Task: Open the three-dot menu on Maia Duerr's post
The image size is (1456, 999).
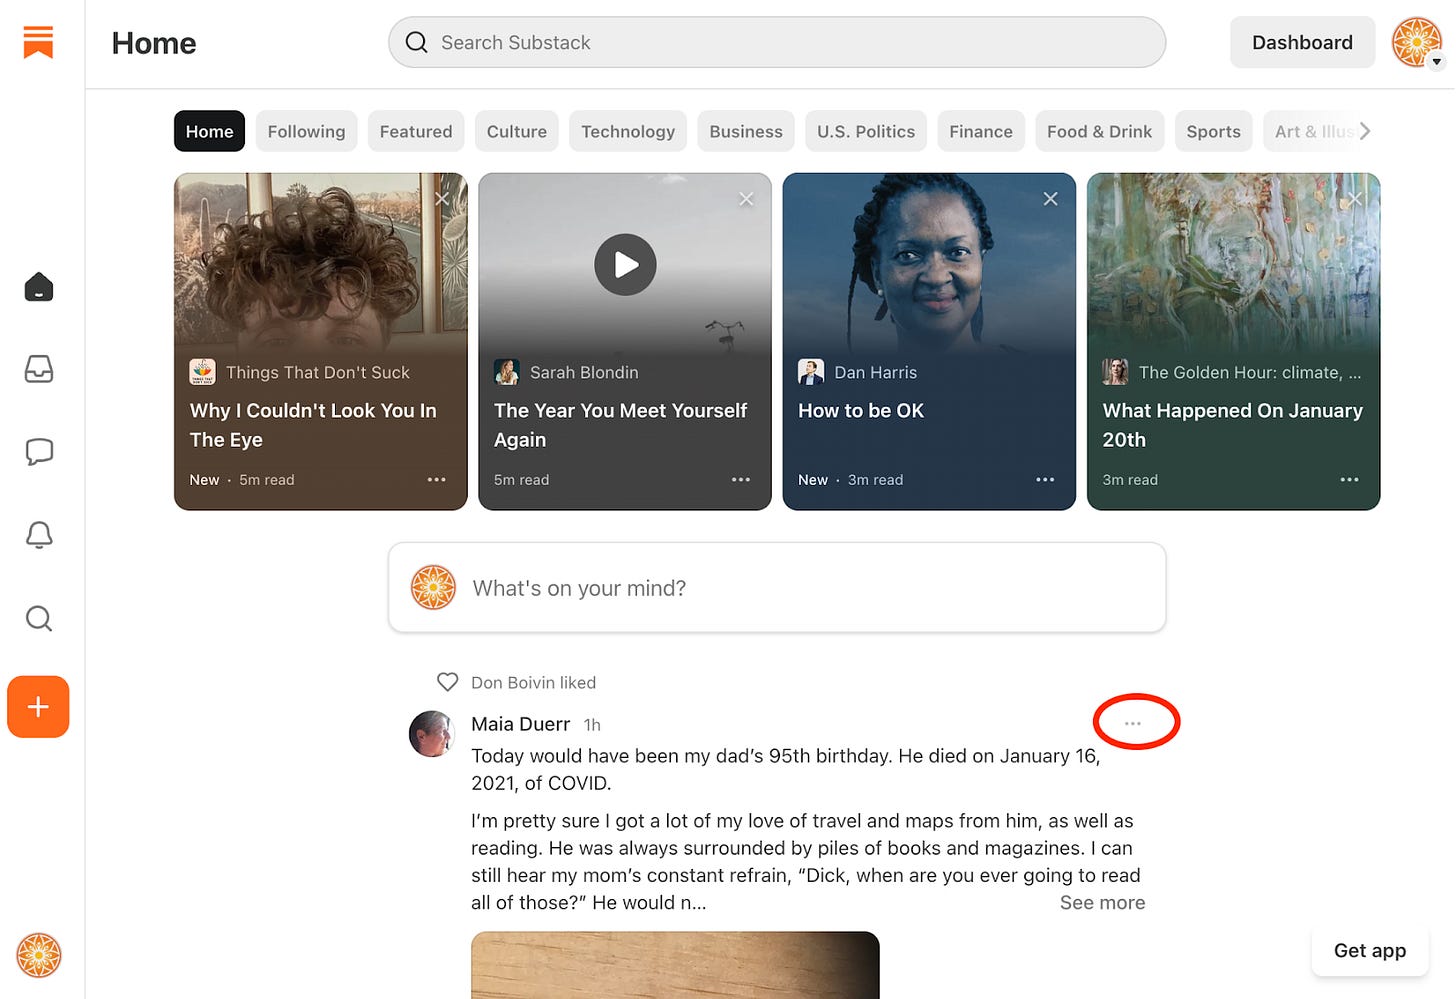Action: [x=1133, y=723]
